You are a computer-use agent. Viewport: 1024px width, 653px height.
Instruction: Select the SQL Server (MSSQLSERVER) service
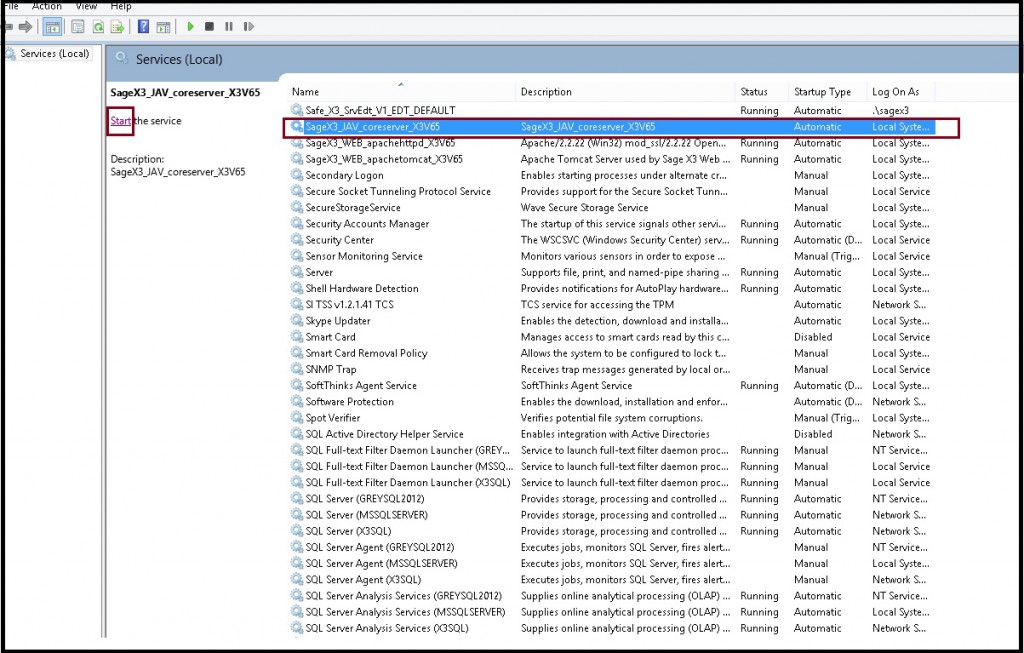point(367,515)
